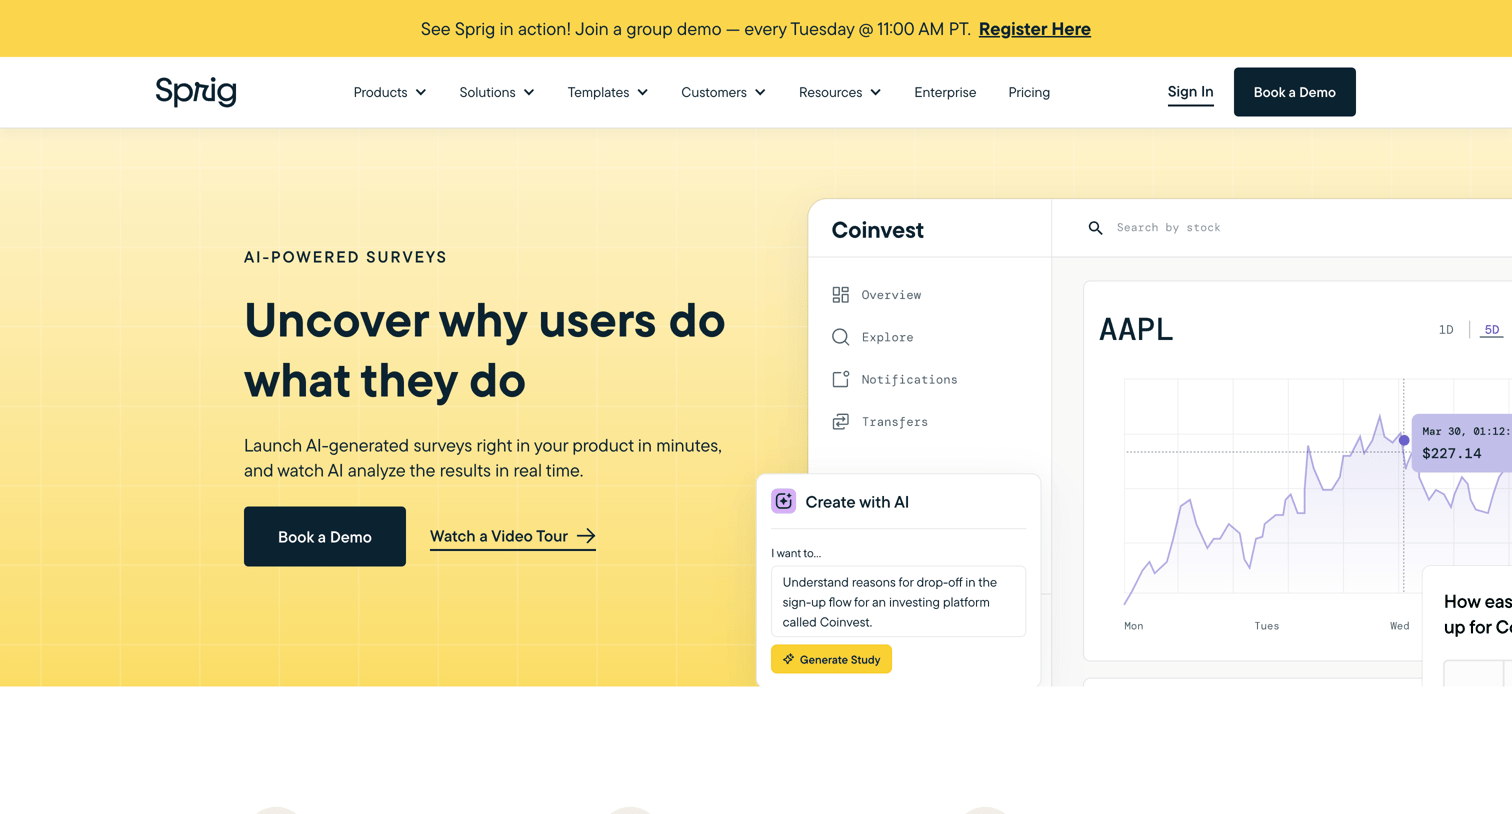The height and width of the screenshot is (814, 1512).
Task: Open the Products menu
Action: (390, 92)
